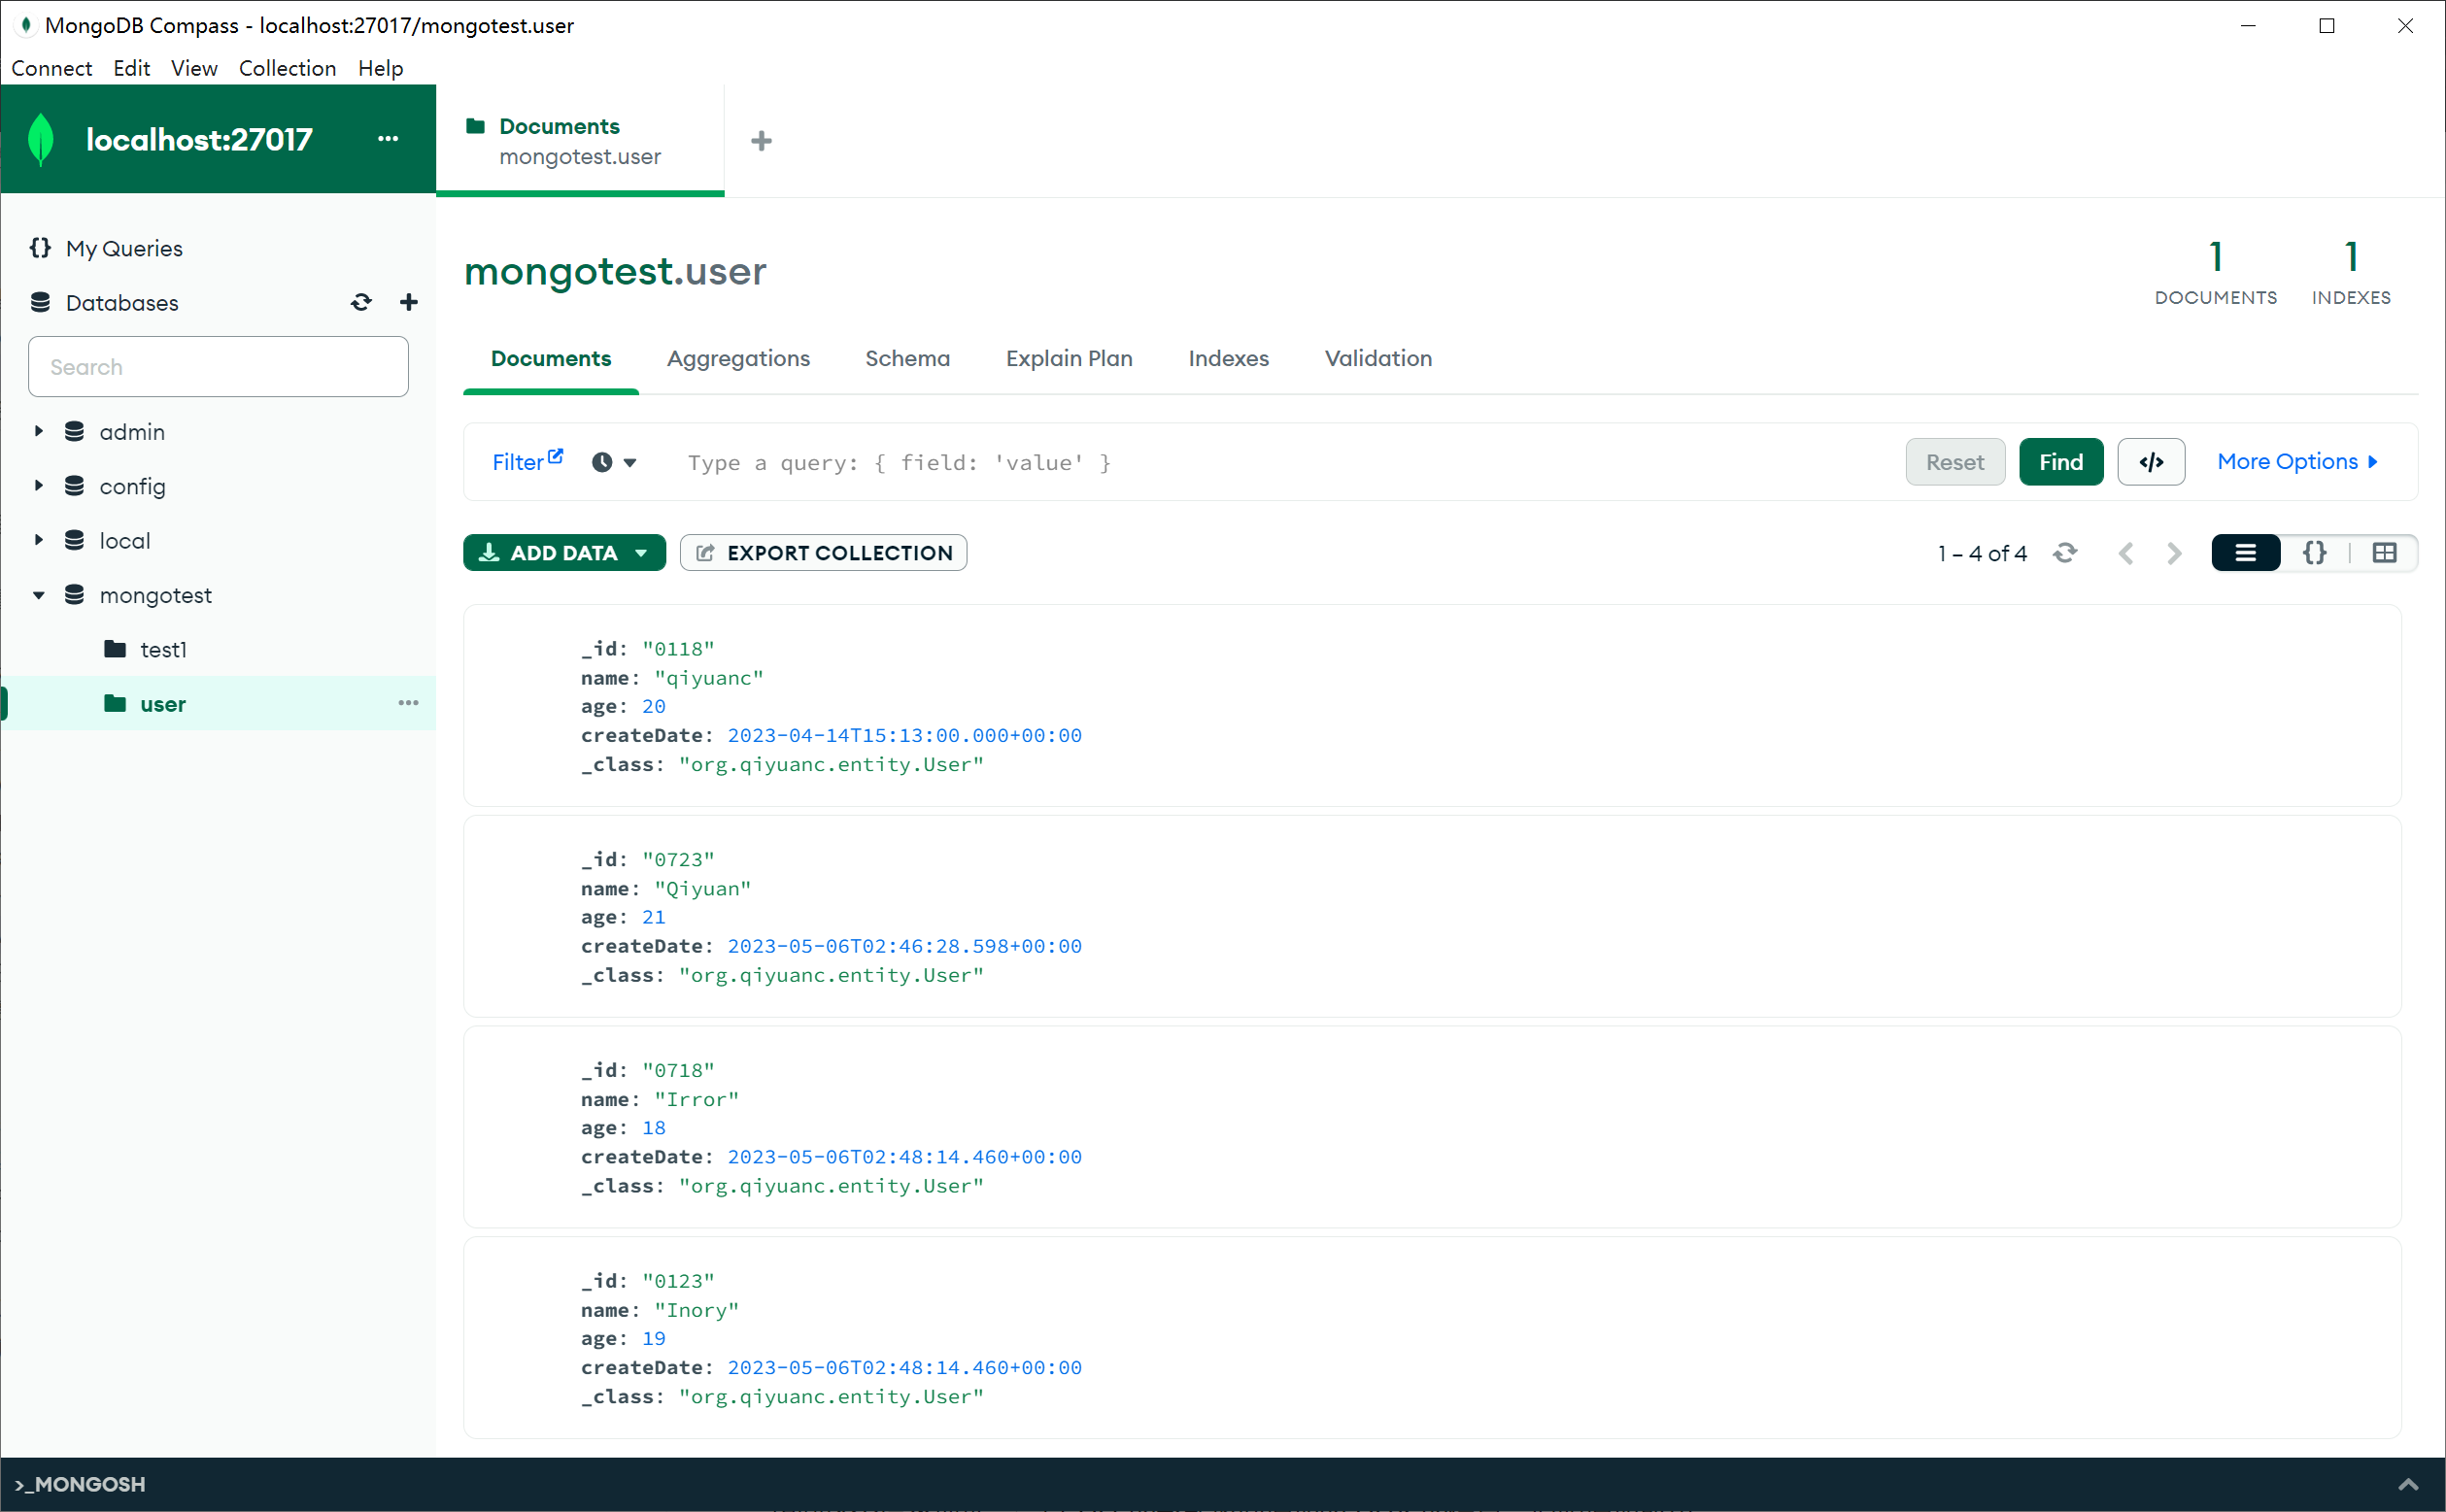This screenshot has width=2446, height=1512.
Task: Expand More Options link
Action: [2296, 462]
